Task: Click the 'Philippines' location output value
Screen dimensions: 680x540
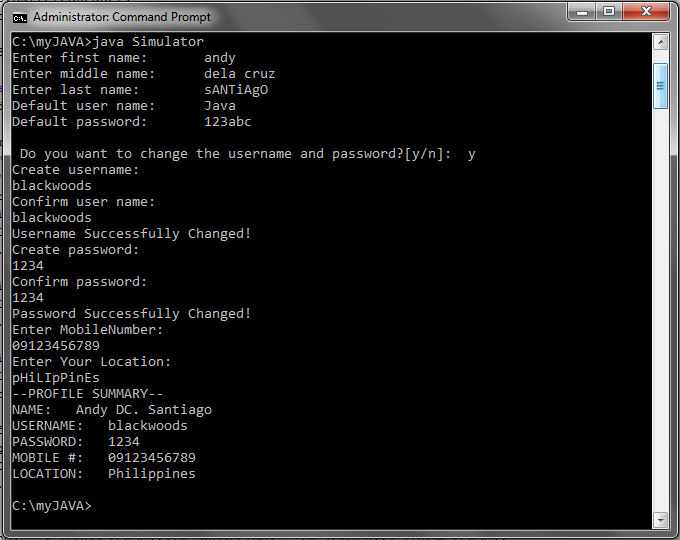Action: point(152,474)
